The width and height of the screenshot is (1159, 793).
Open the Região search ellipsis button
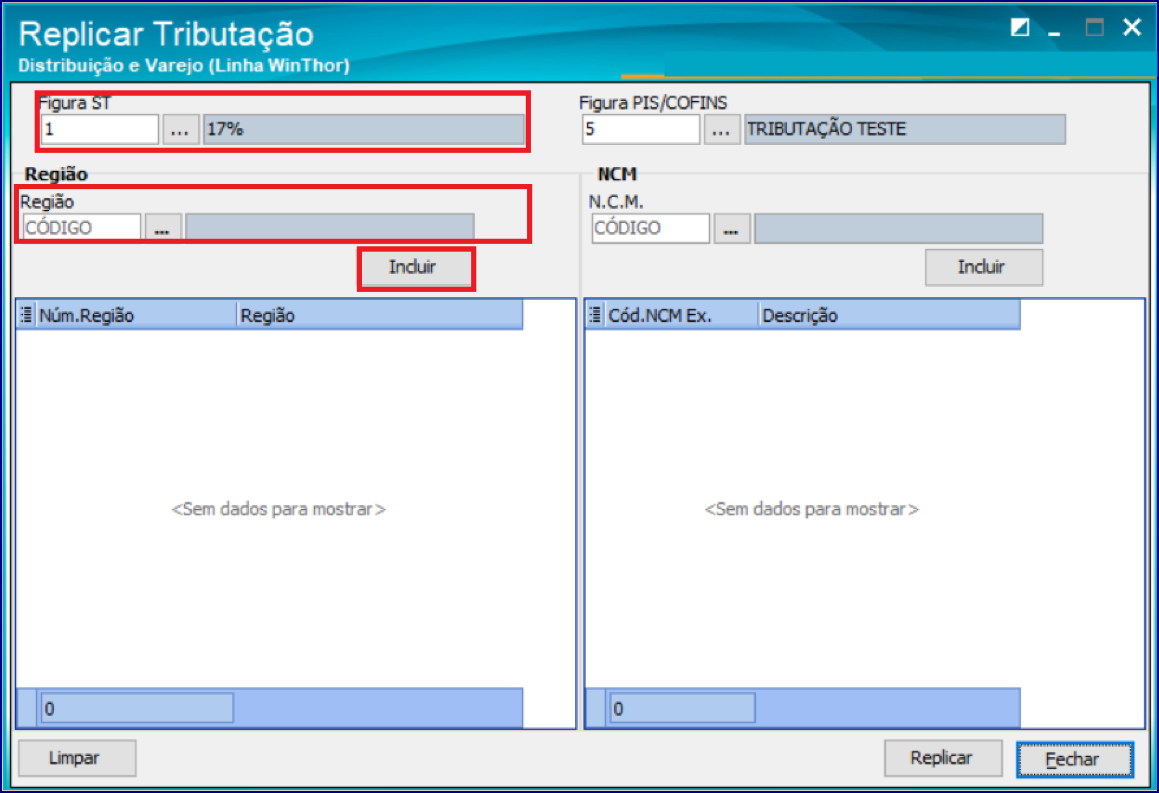pos(163,228)
